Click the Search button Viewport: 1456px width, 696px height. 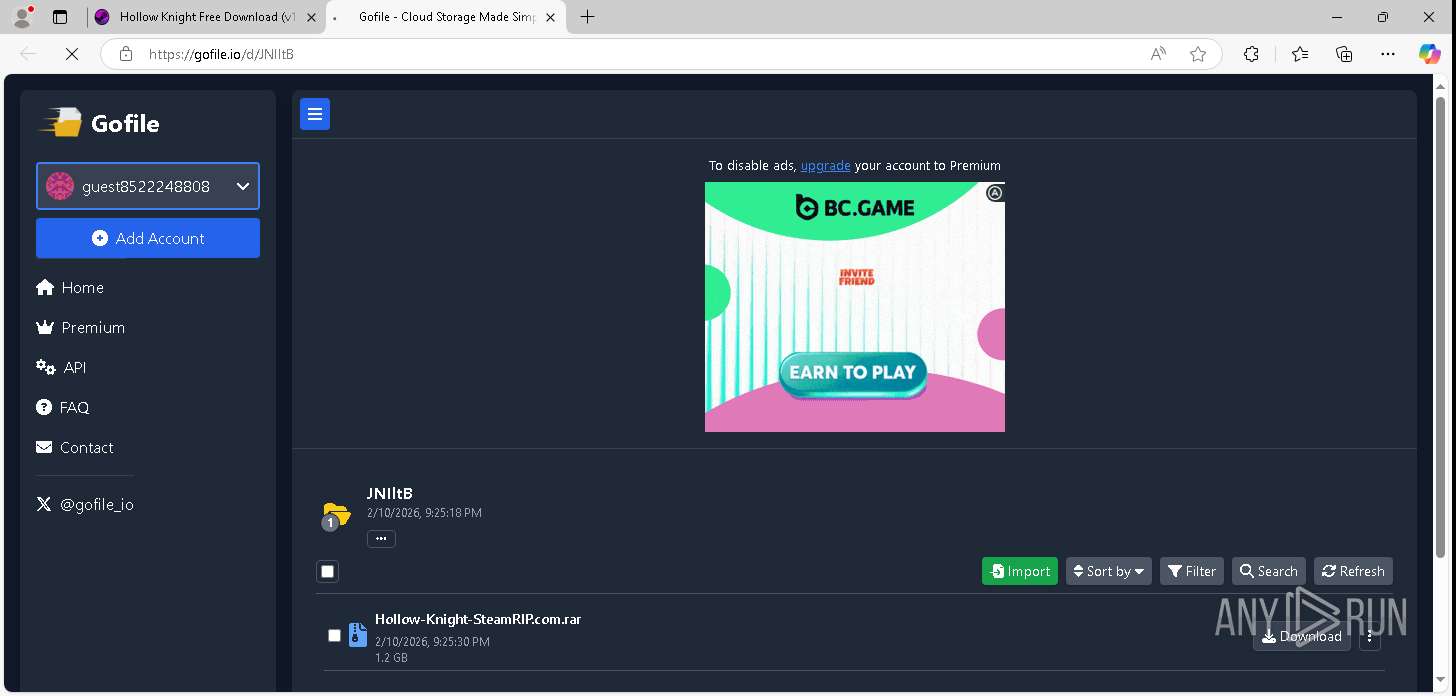pyautogui.click(x=1269, y=571)
